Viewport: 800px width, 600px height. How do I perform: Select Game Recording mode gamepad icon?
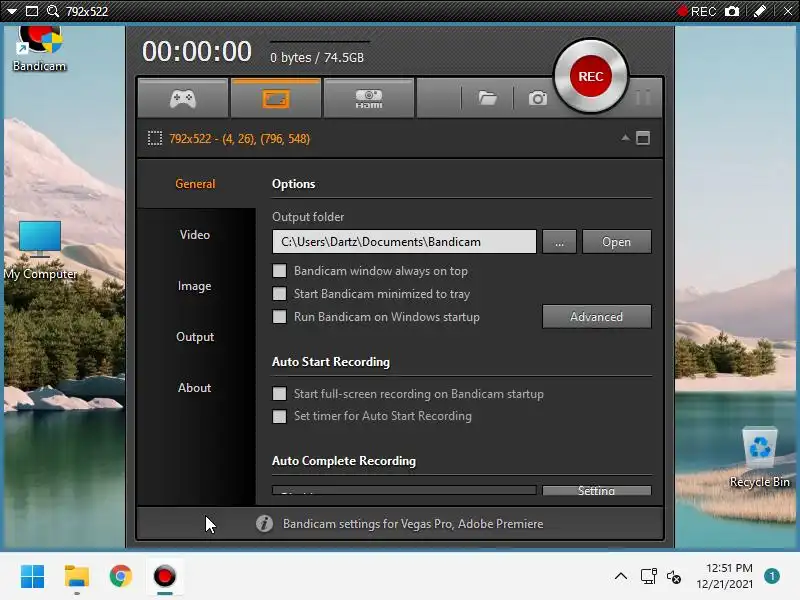click(x=183, y=98)
